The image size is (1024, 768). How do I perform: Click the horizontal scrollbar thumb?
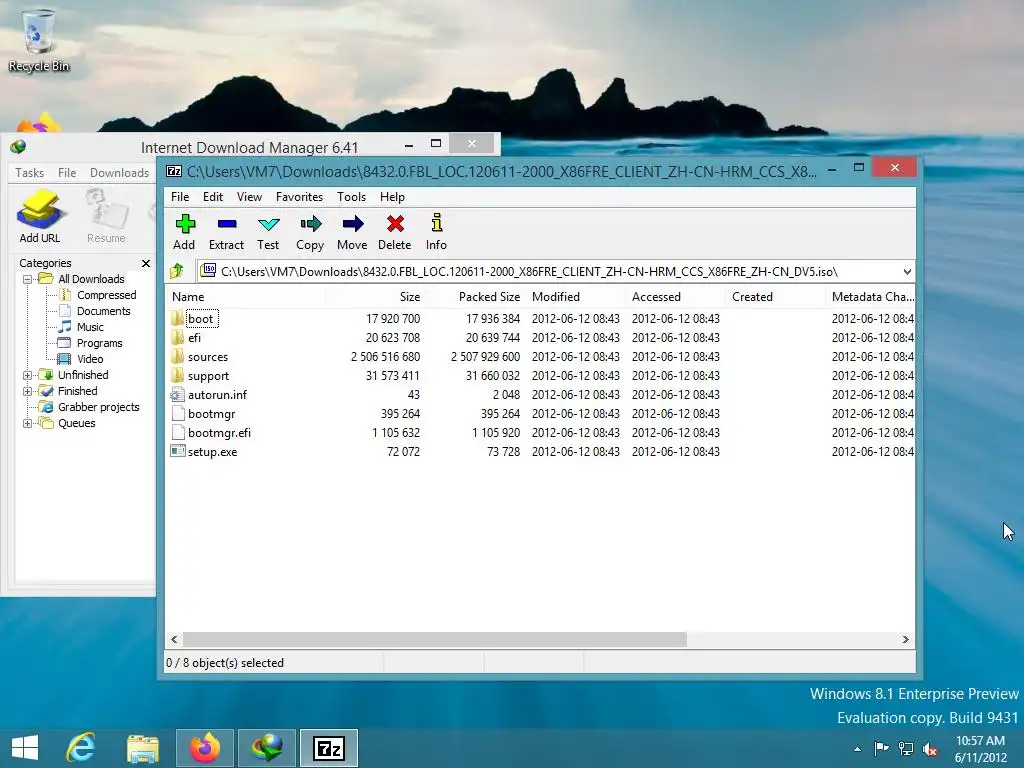[x=435, y=639]
